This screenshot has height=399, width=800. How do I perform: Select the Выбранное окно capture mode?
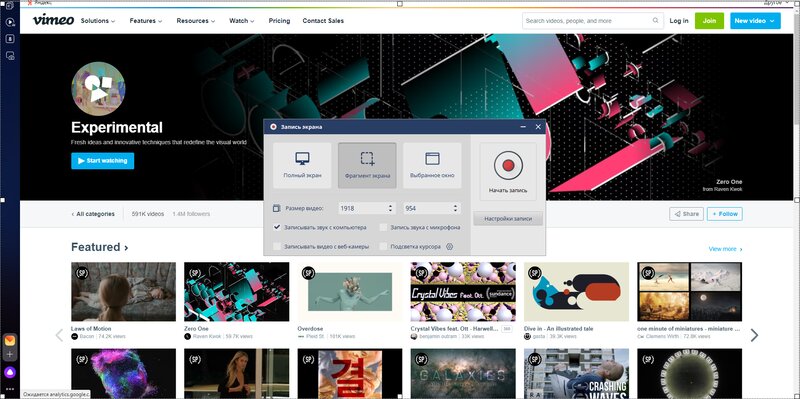point(432,165)
